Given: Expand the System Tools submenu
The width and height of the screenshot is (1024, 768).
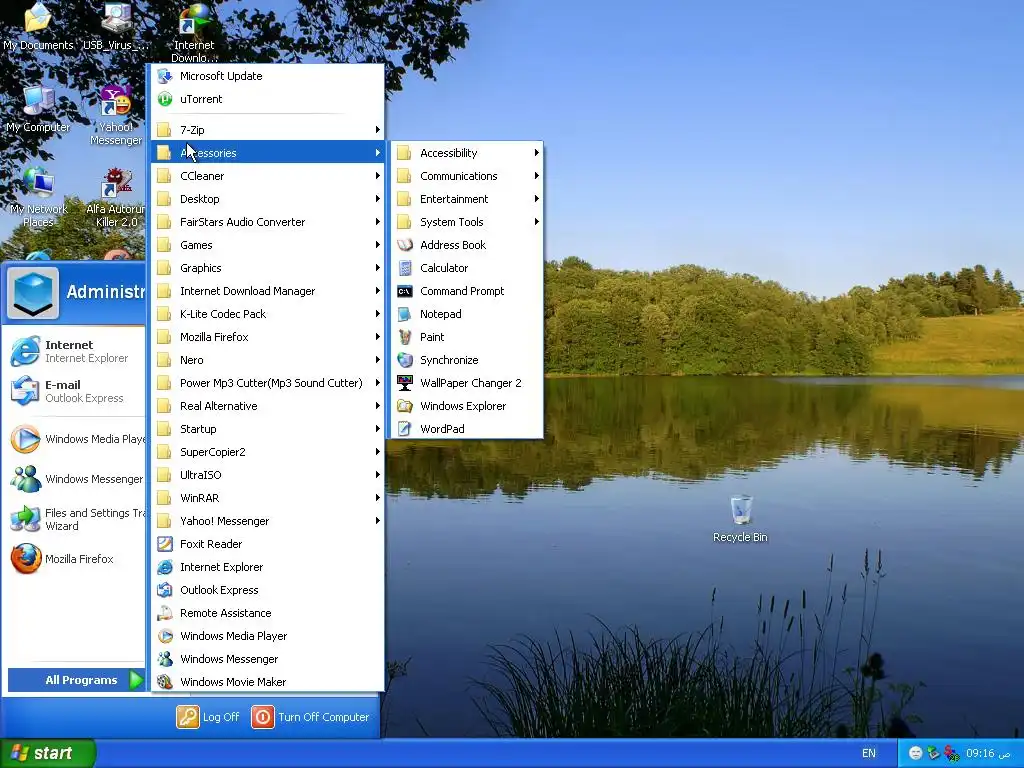Looking at the screenshot, I should click(x=466, y=222).
